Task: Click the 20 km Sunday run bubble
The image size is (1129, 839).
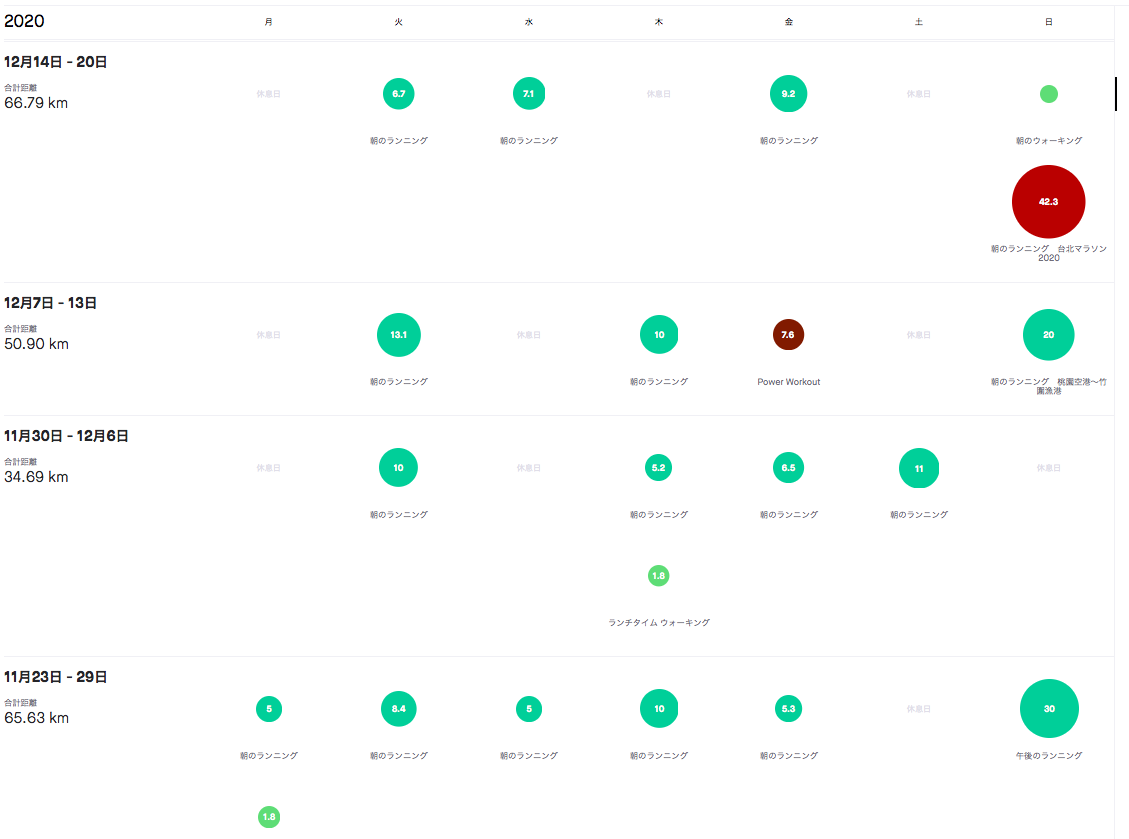Action: pyautogui.click(x=1048, y=335)
